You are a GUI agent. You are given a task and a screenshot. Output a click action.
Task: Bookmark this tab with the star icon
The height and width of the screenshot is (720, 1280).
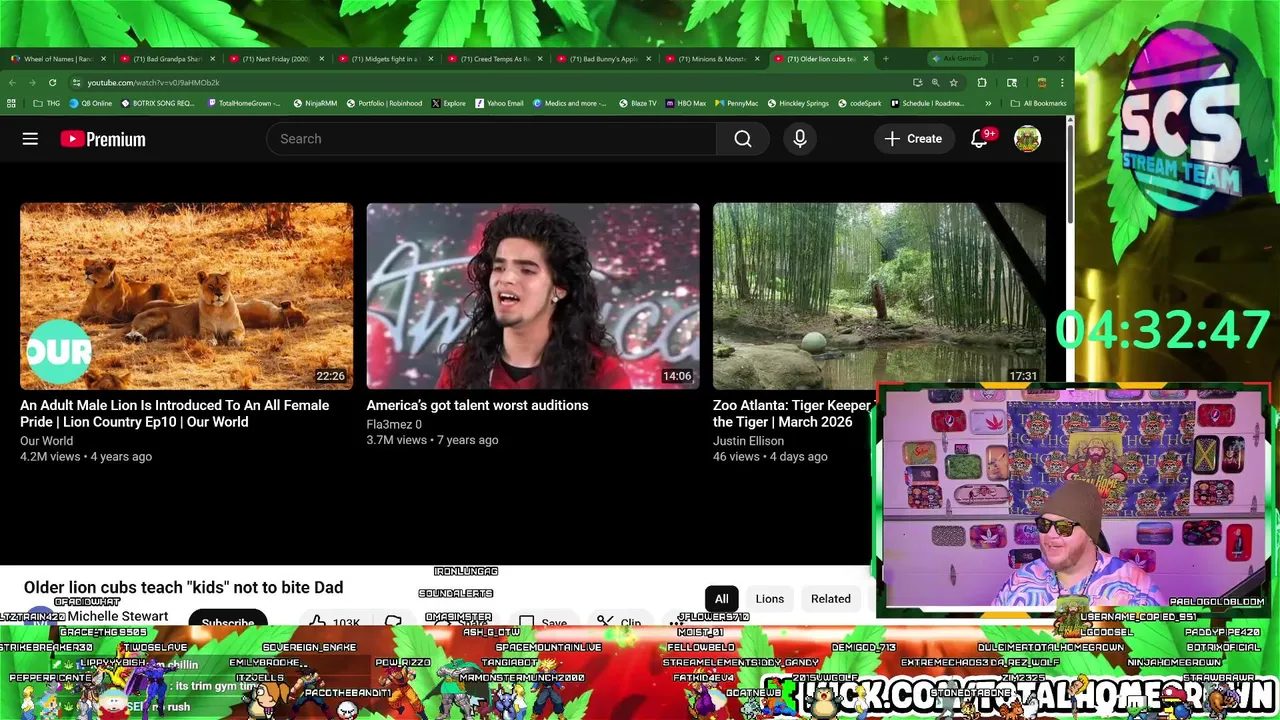[x=954, y=83]
